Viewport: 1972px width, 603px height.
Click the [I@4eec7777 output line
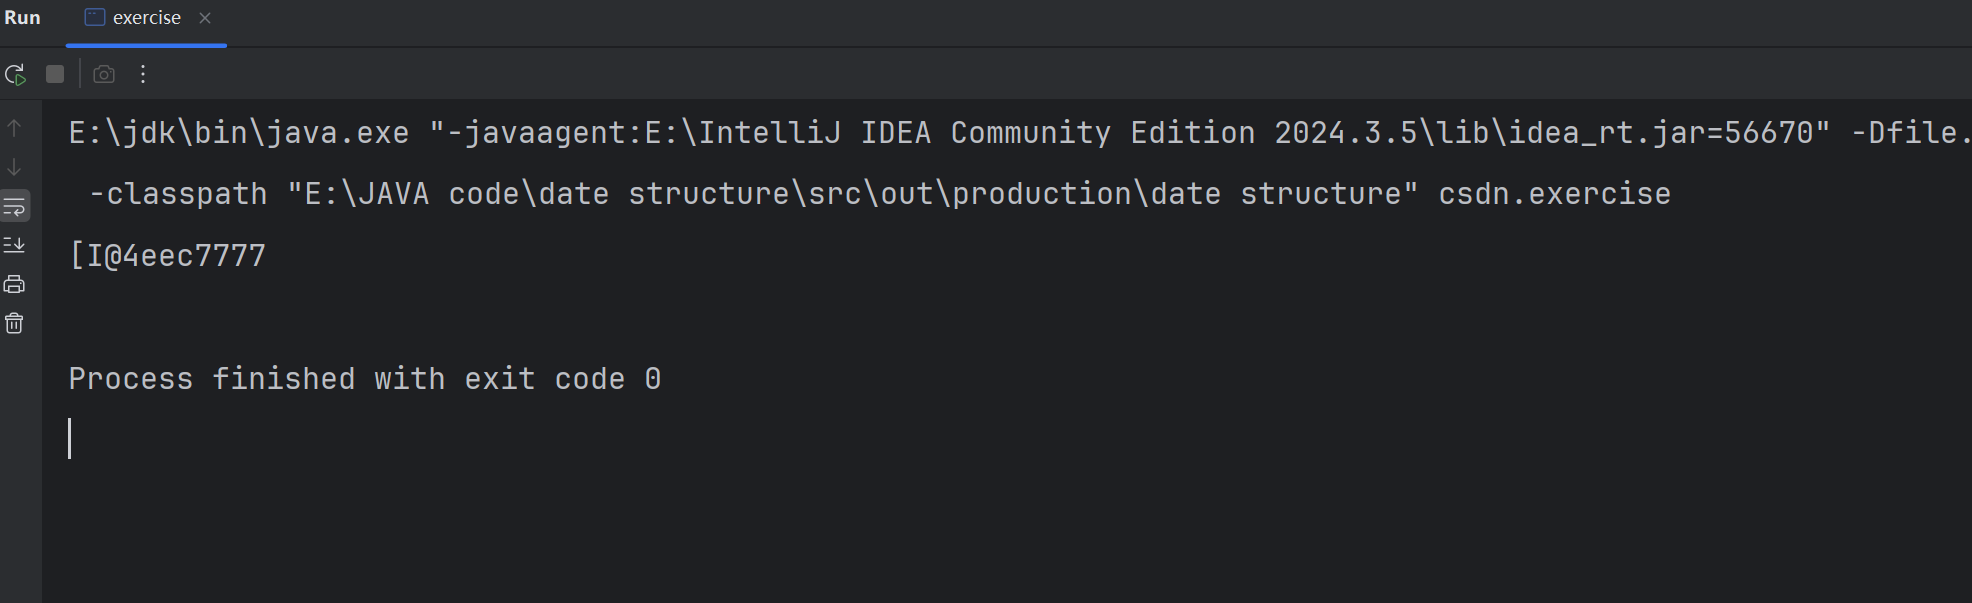pyautogui.click(x=167, y=256)
